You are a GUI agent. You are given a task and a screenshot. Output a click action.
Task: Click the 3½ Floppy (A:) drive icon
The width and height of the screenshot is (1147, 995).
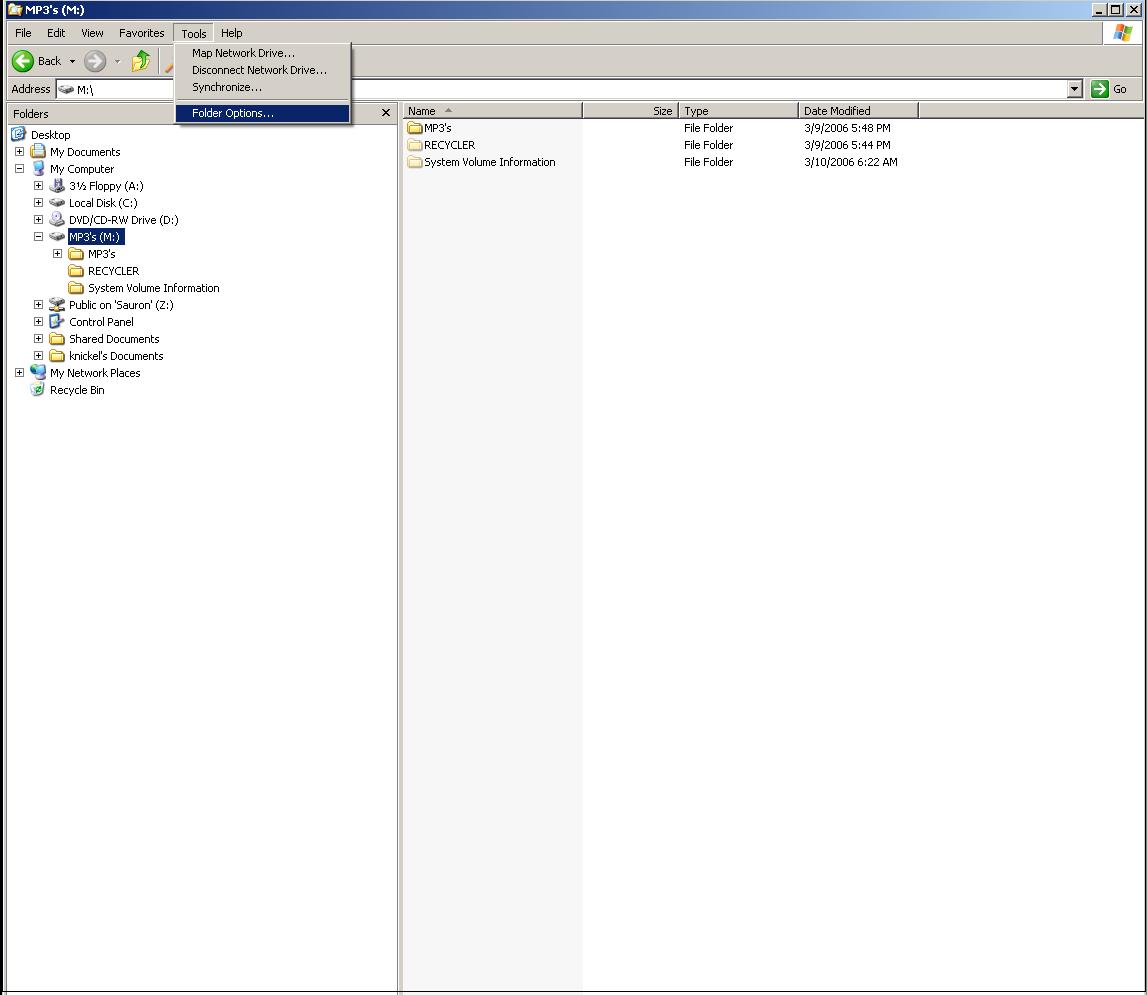[x=57, y=186]
